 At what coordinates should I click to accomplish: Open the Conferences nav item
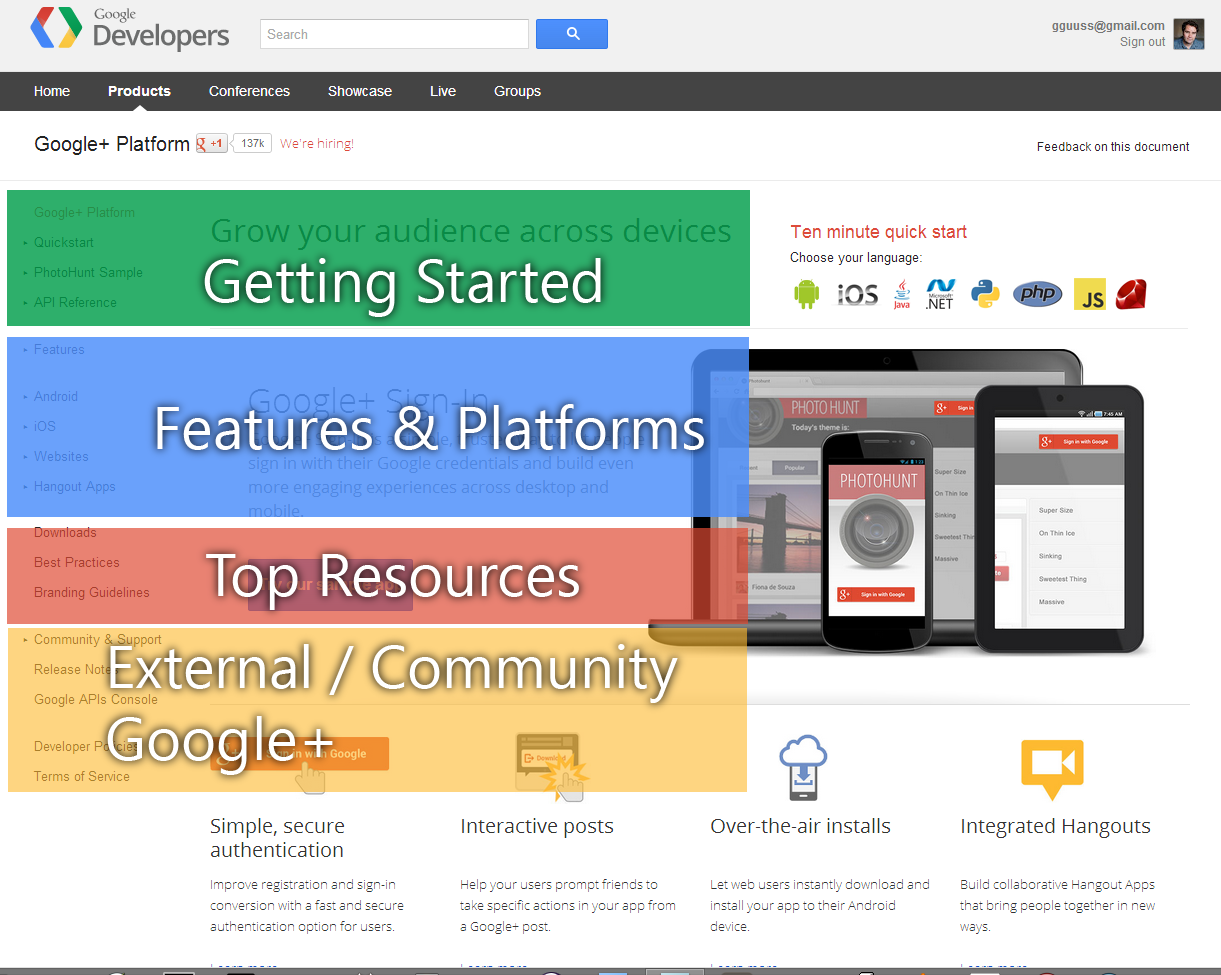point(249,91)
